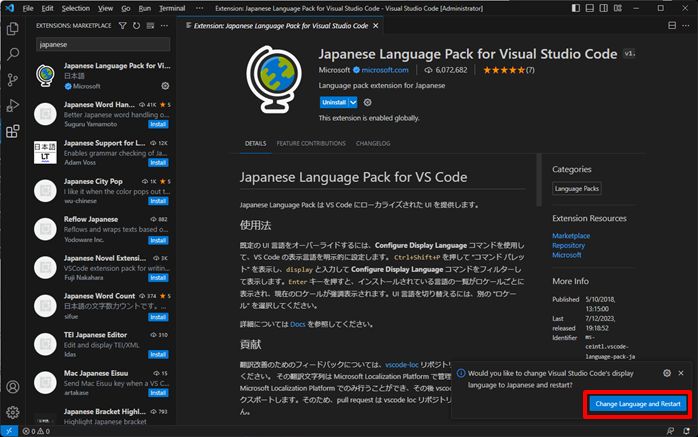698x437 pixels.
Task: Click the Uninstall button
Action: (x=334, y=102)
